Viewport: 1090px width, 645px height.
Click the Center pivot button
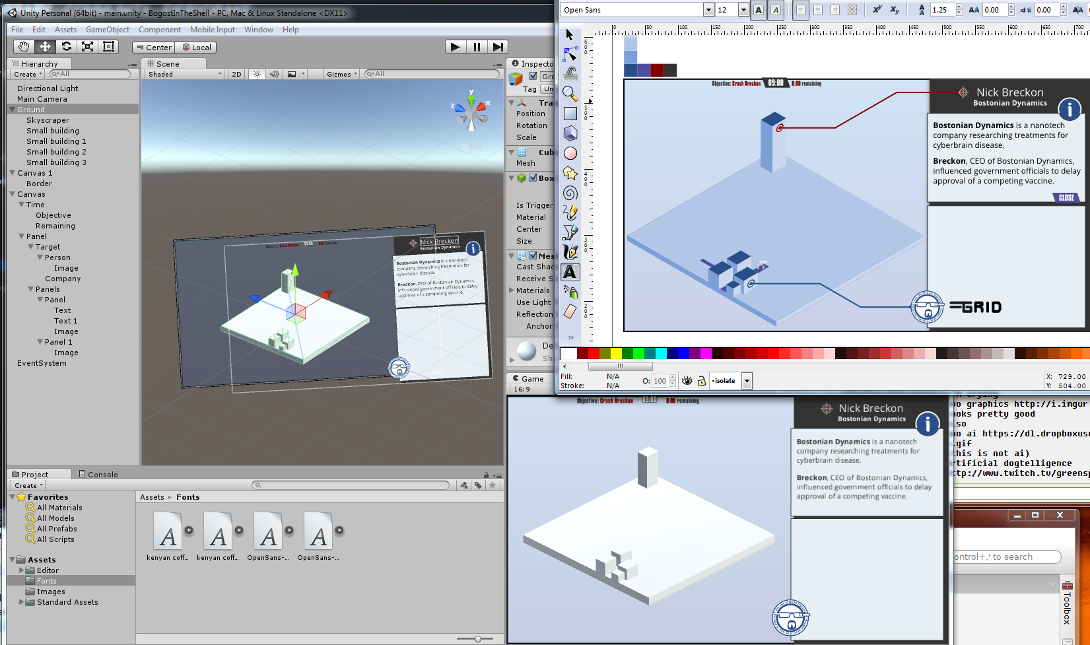click(x=154, y=47)
